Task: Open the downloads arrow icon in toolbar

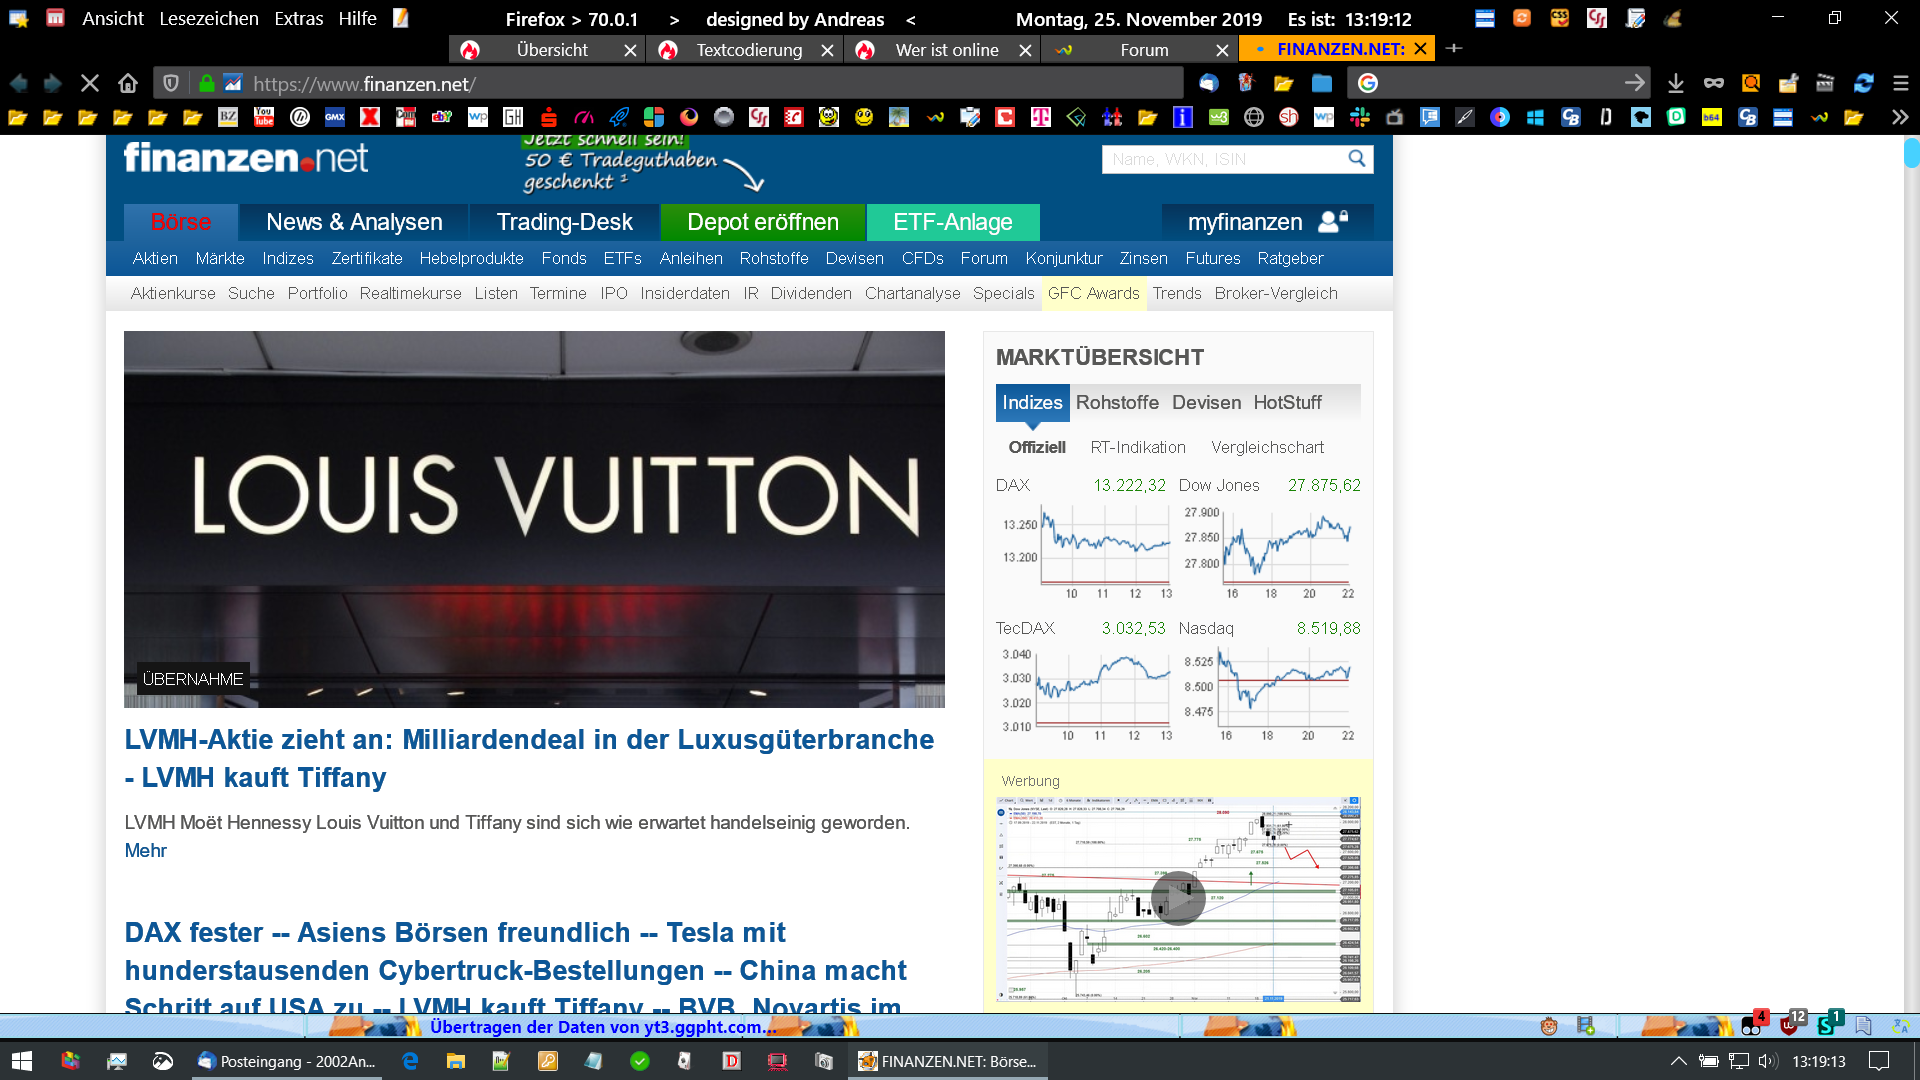Action: tap(1676, 84)
